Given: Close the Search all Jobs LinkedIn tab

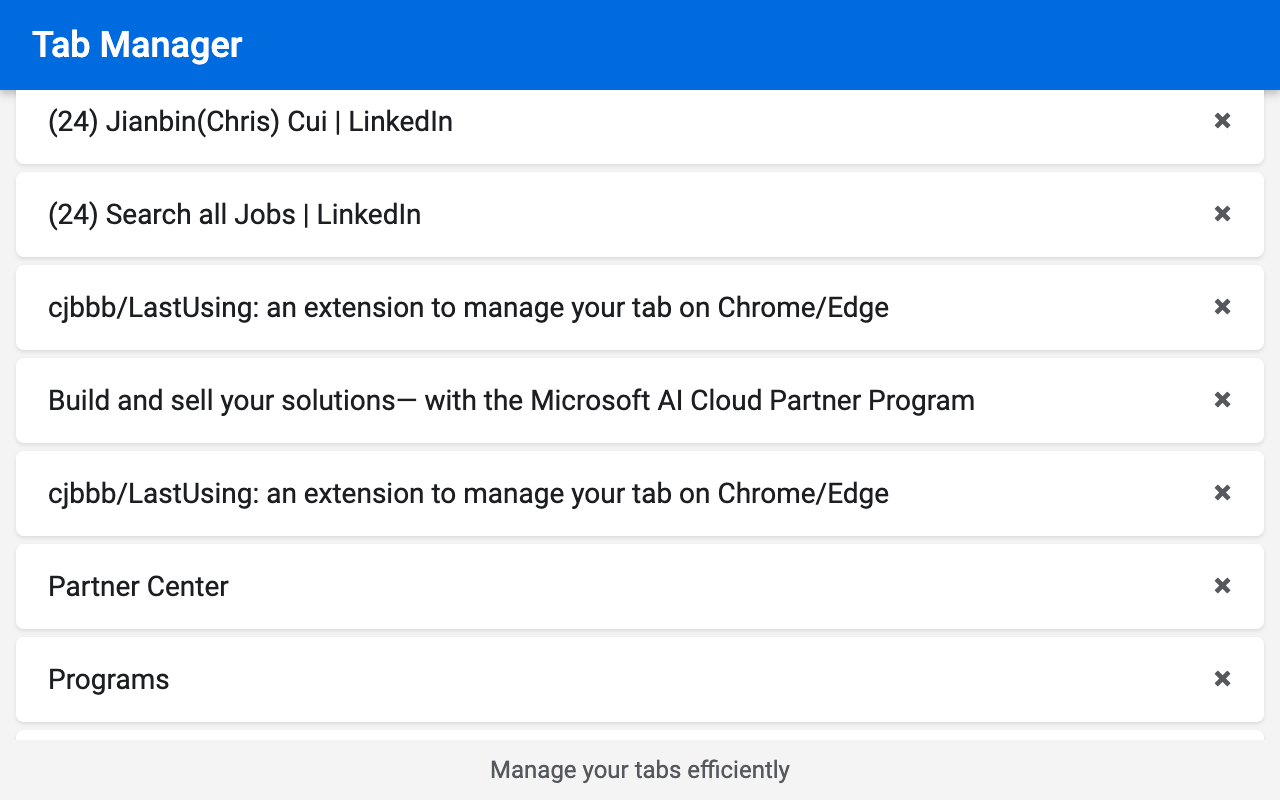Looking at the screenshot, I should pyautogui.click(x=1222, y=214).
